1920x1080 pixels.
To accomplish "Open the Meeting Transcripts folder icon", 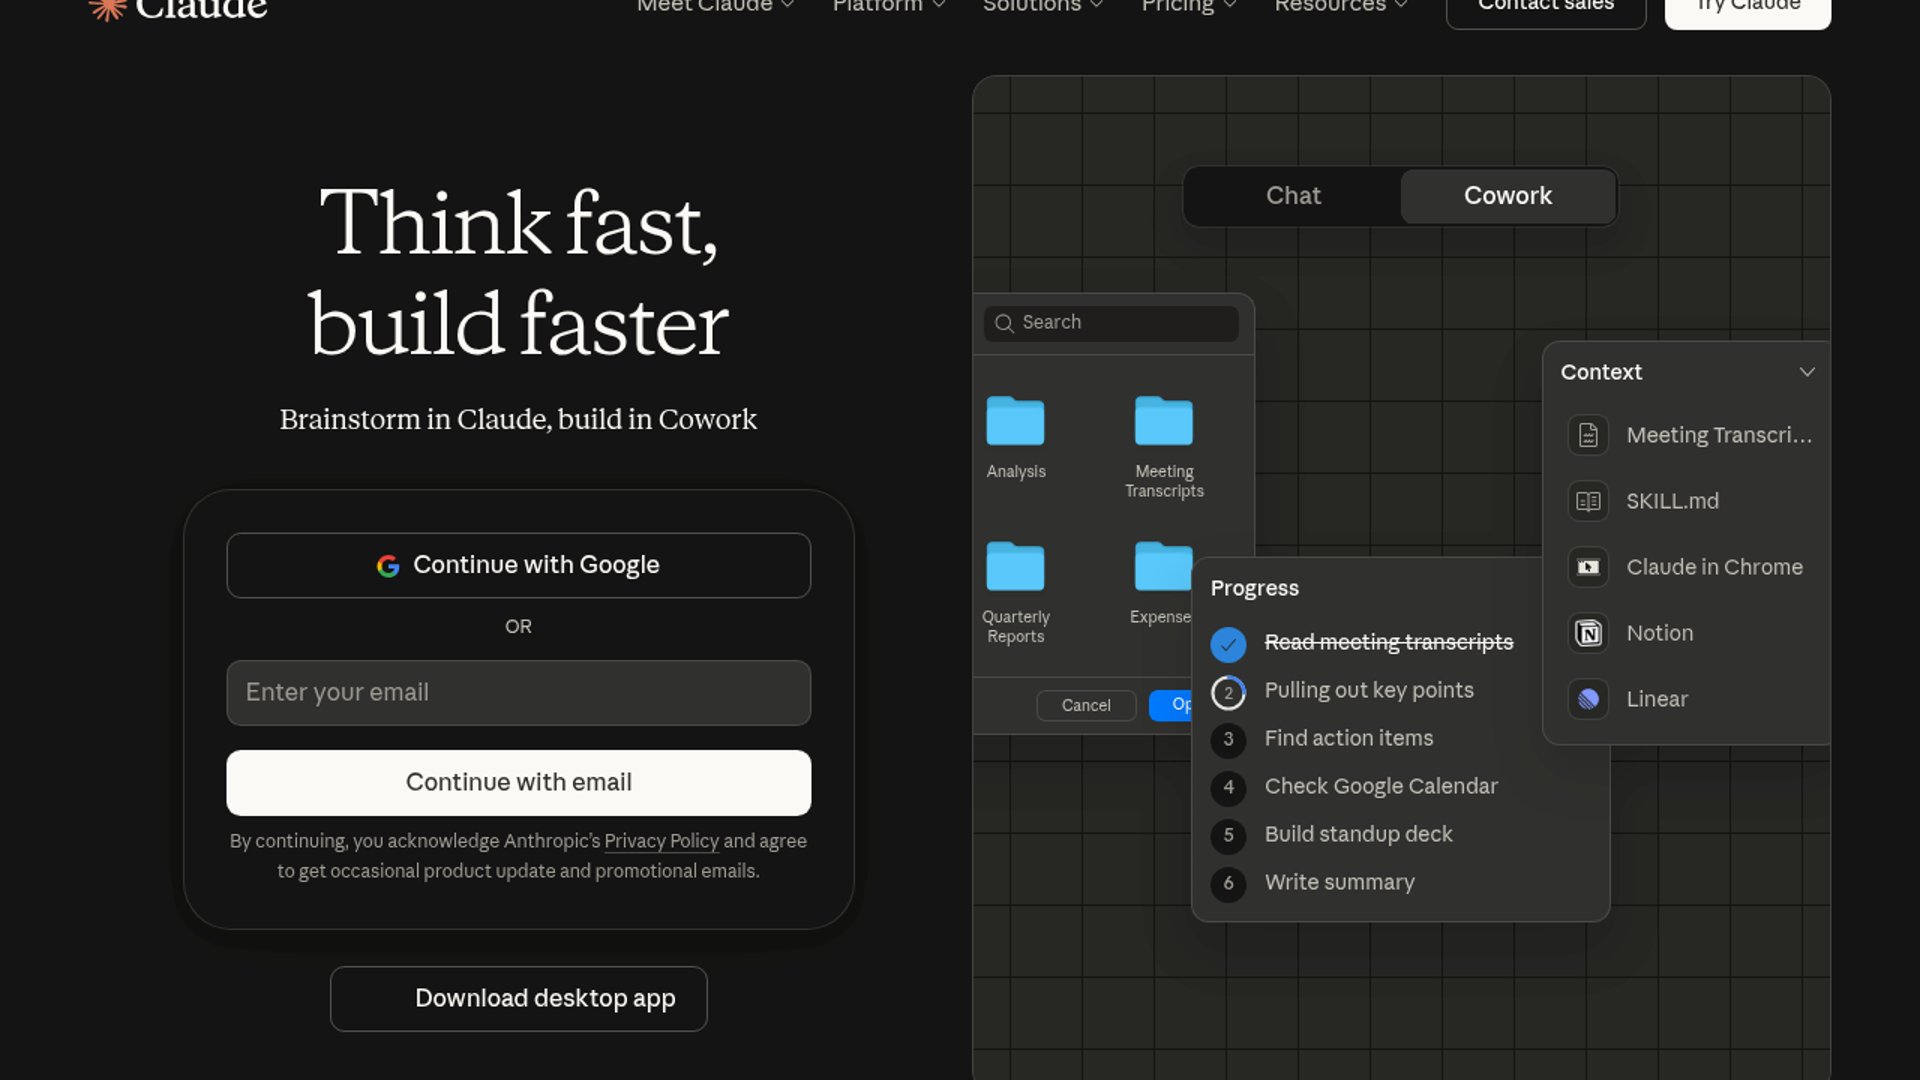I will [x=1163, y=422].
